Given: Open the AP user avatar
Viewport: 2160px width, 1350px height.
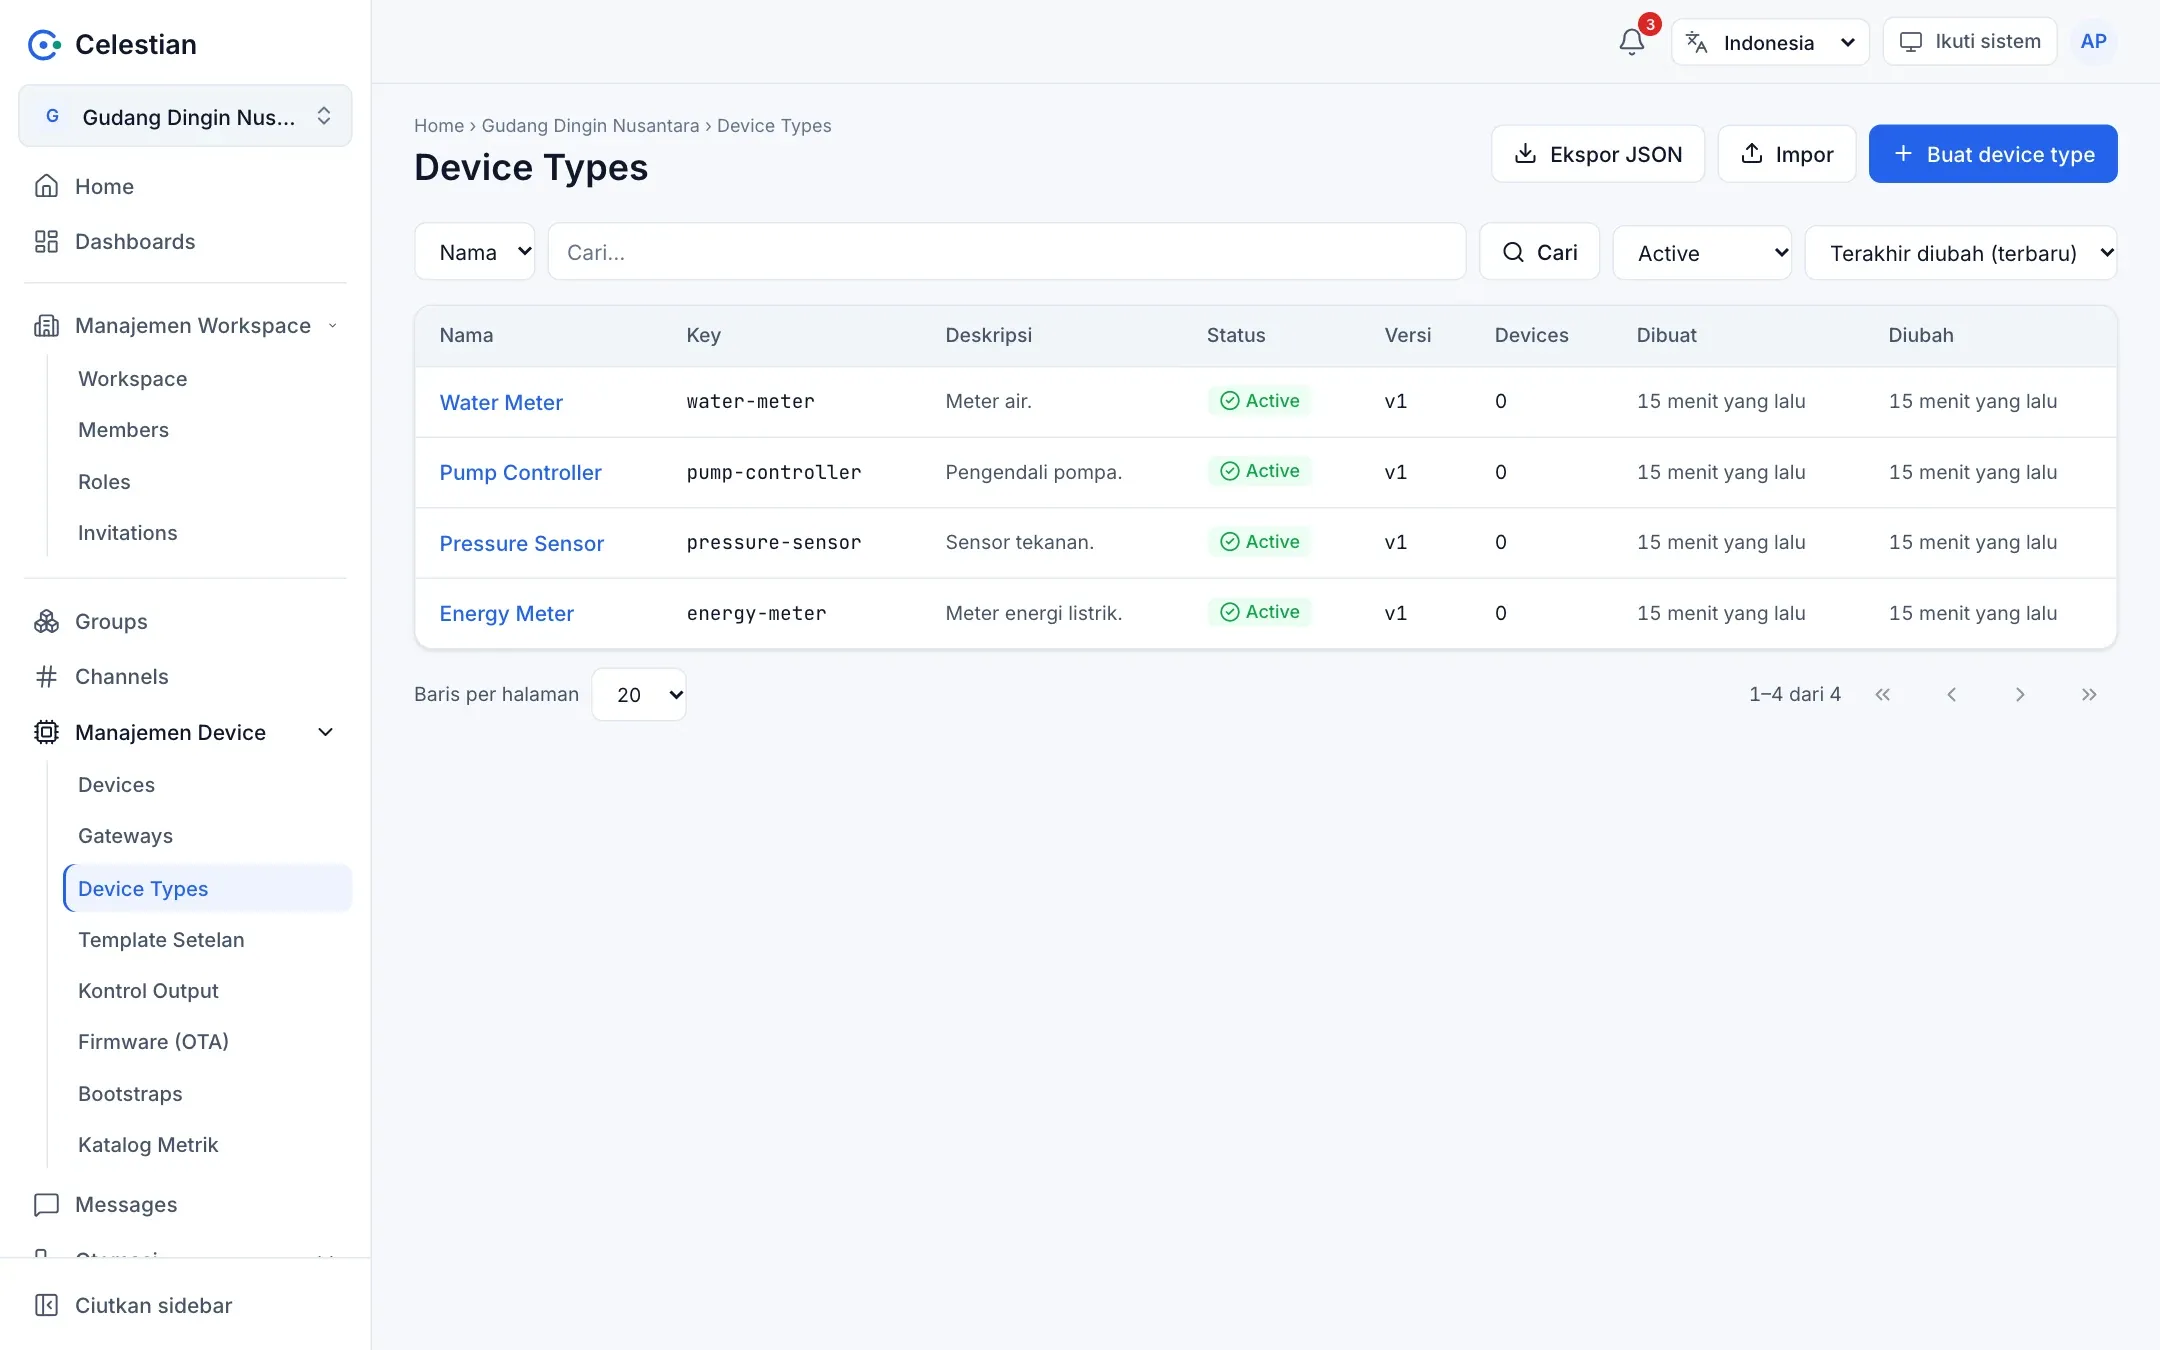Looking at the screenshot, I should (2093, 42).
